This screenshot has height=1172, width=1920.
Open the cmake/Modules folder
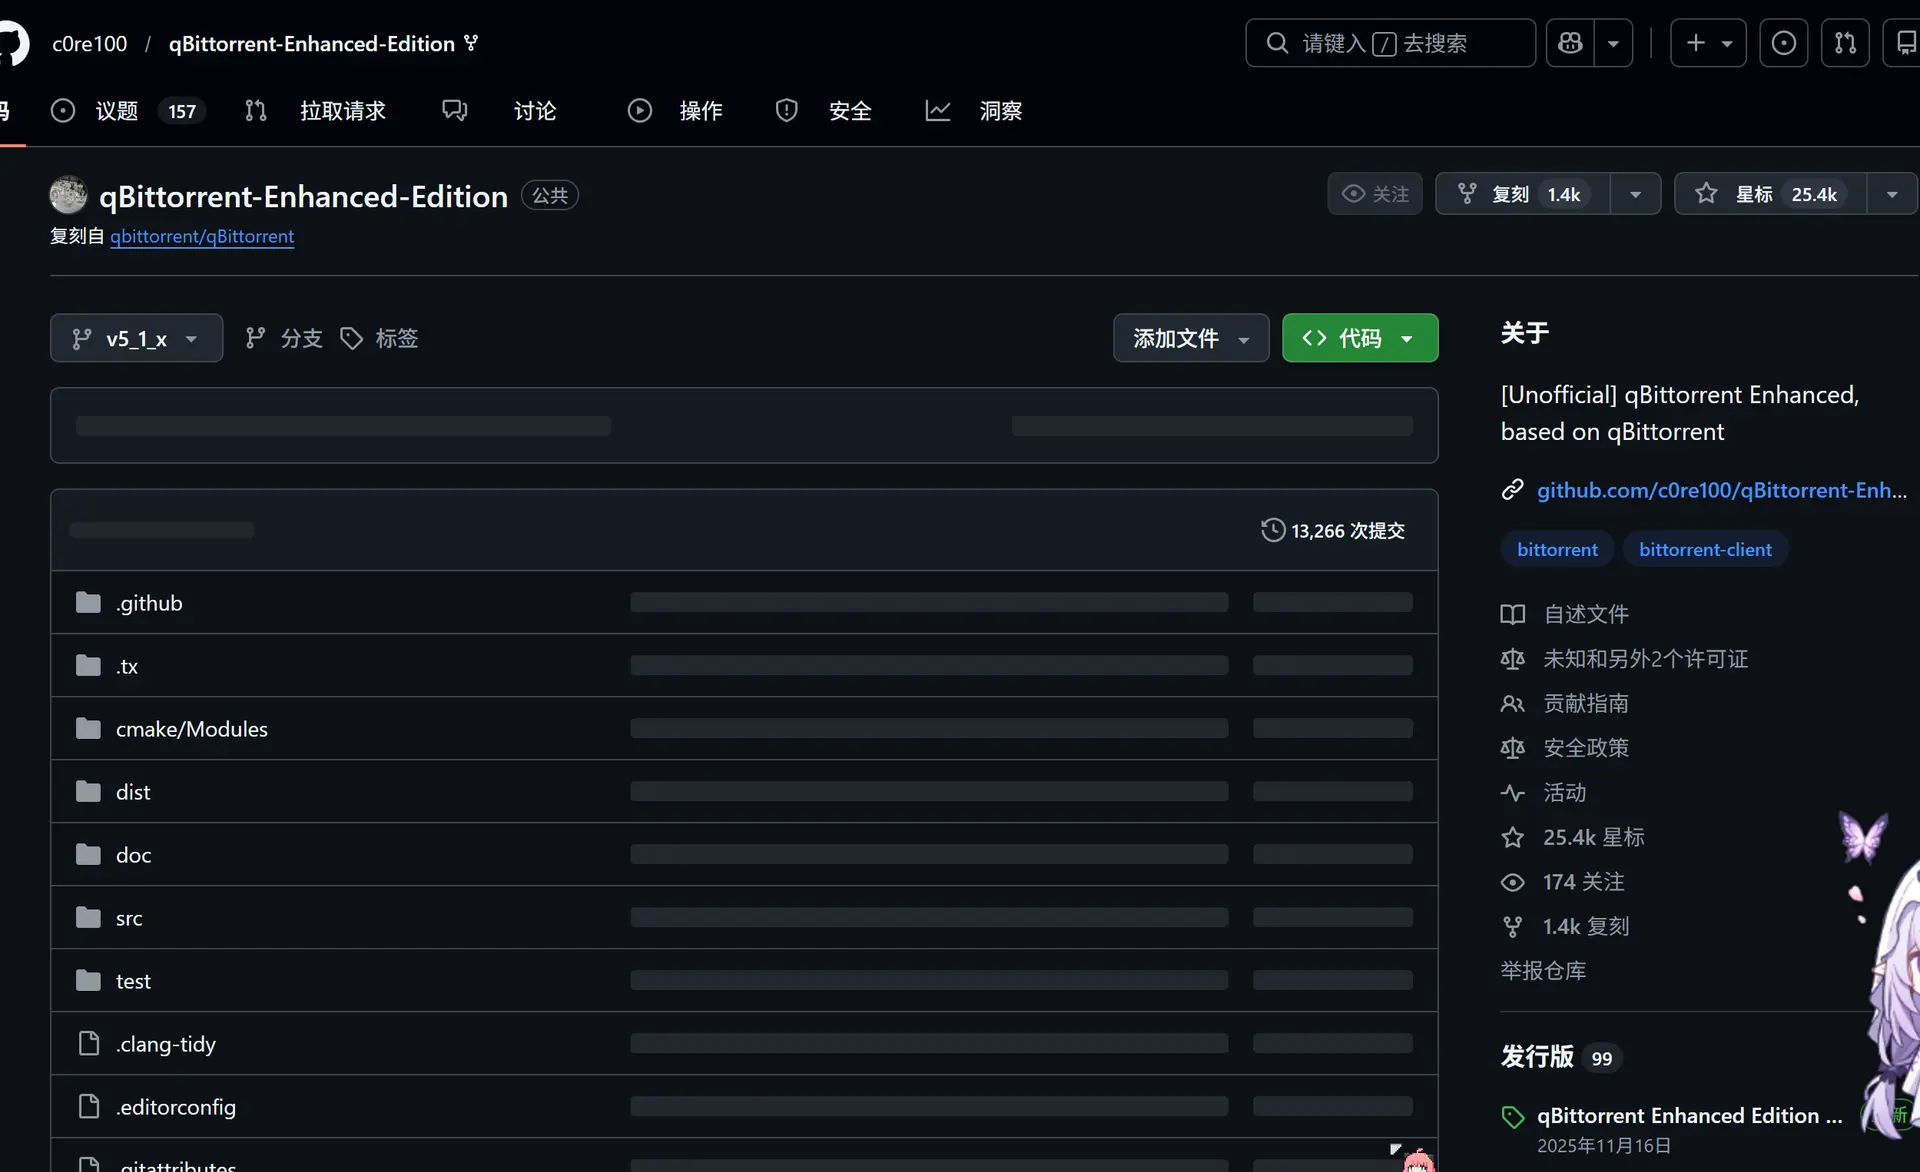pyautogui.click(x=192, y=729)
